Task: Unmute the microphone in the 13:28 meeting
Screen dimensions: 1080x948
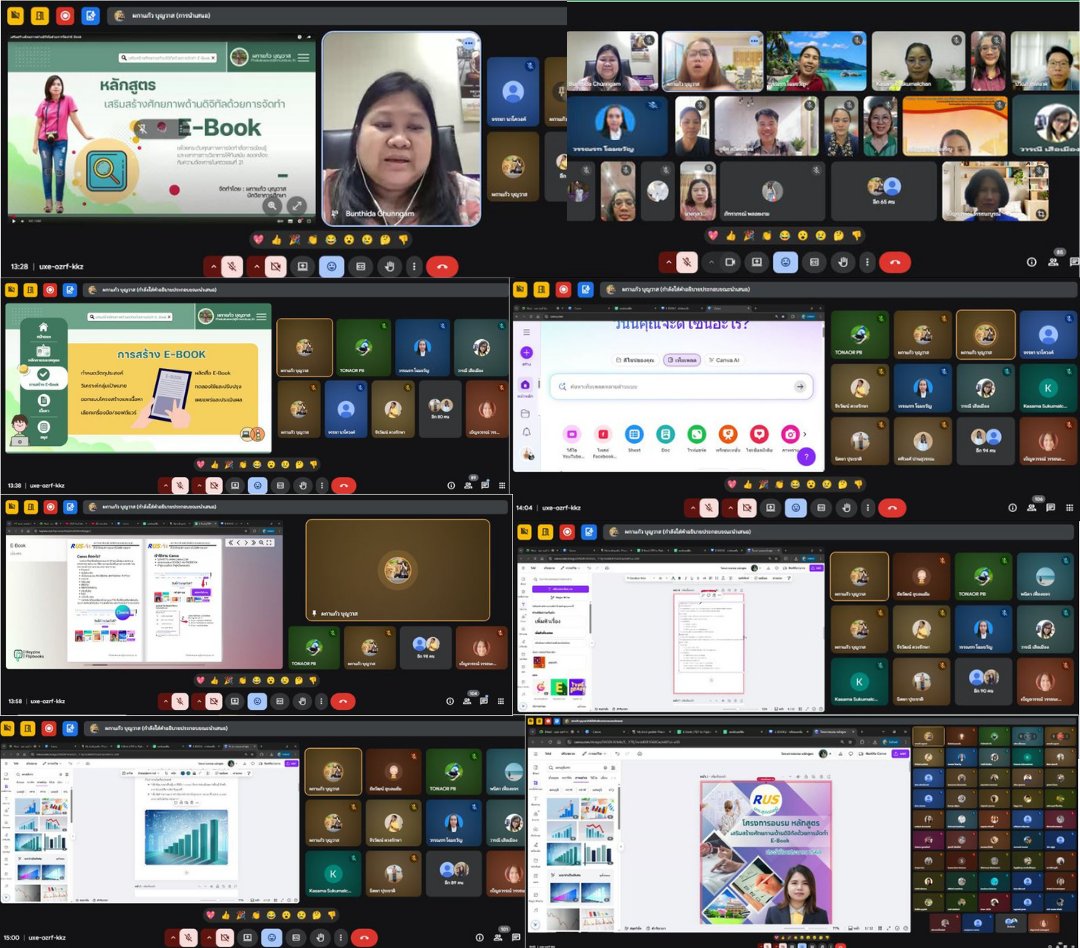Action: point(231,266)
